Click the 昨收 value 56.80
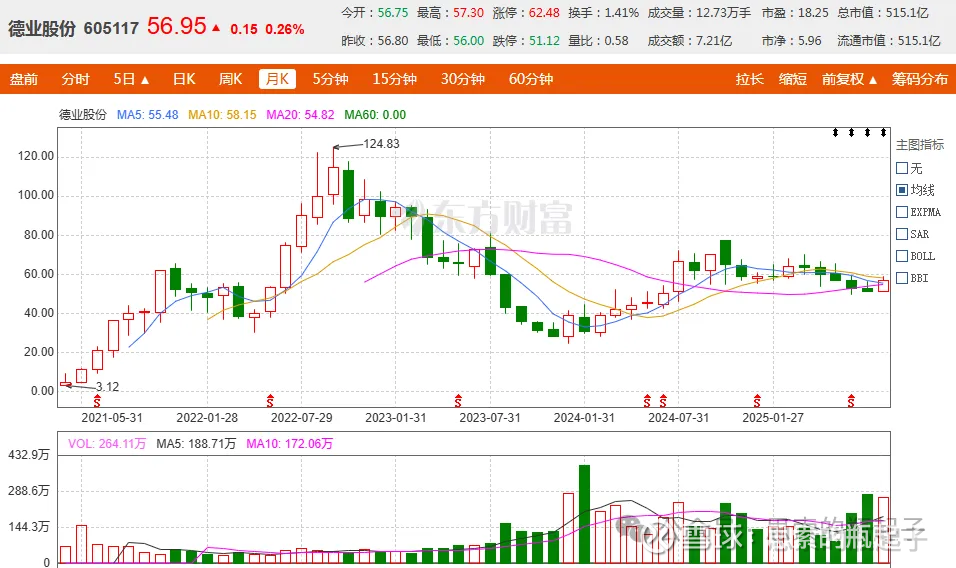 [393, 41]
